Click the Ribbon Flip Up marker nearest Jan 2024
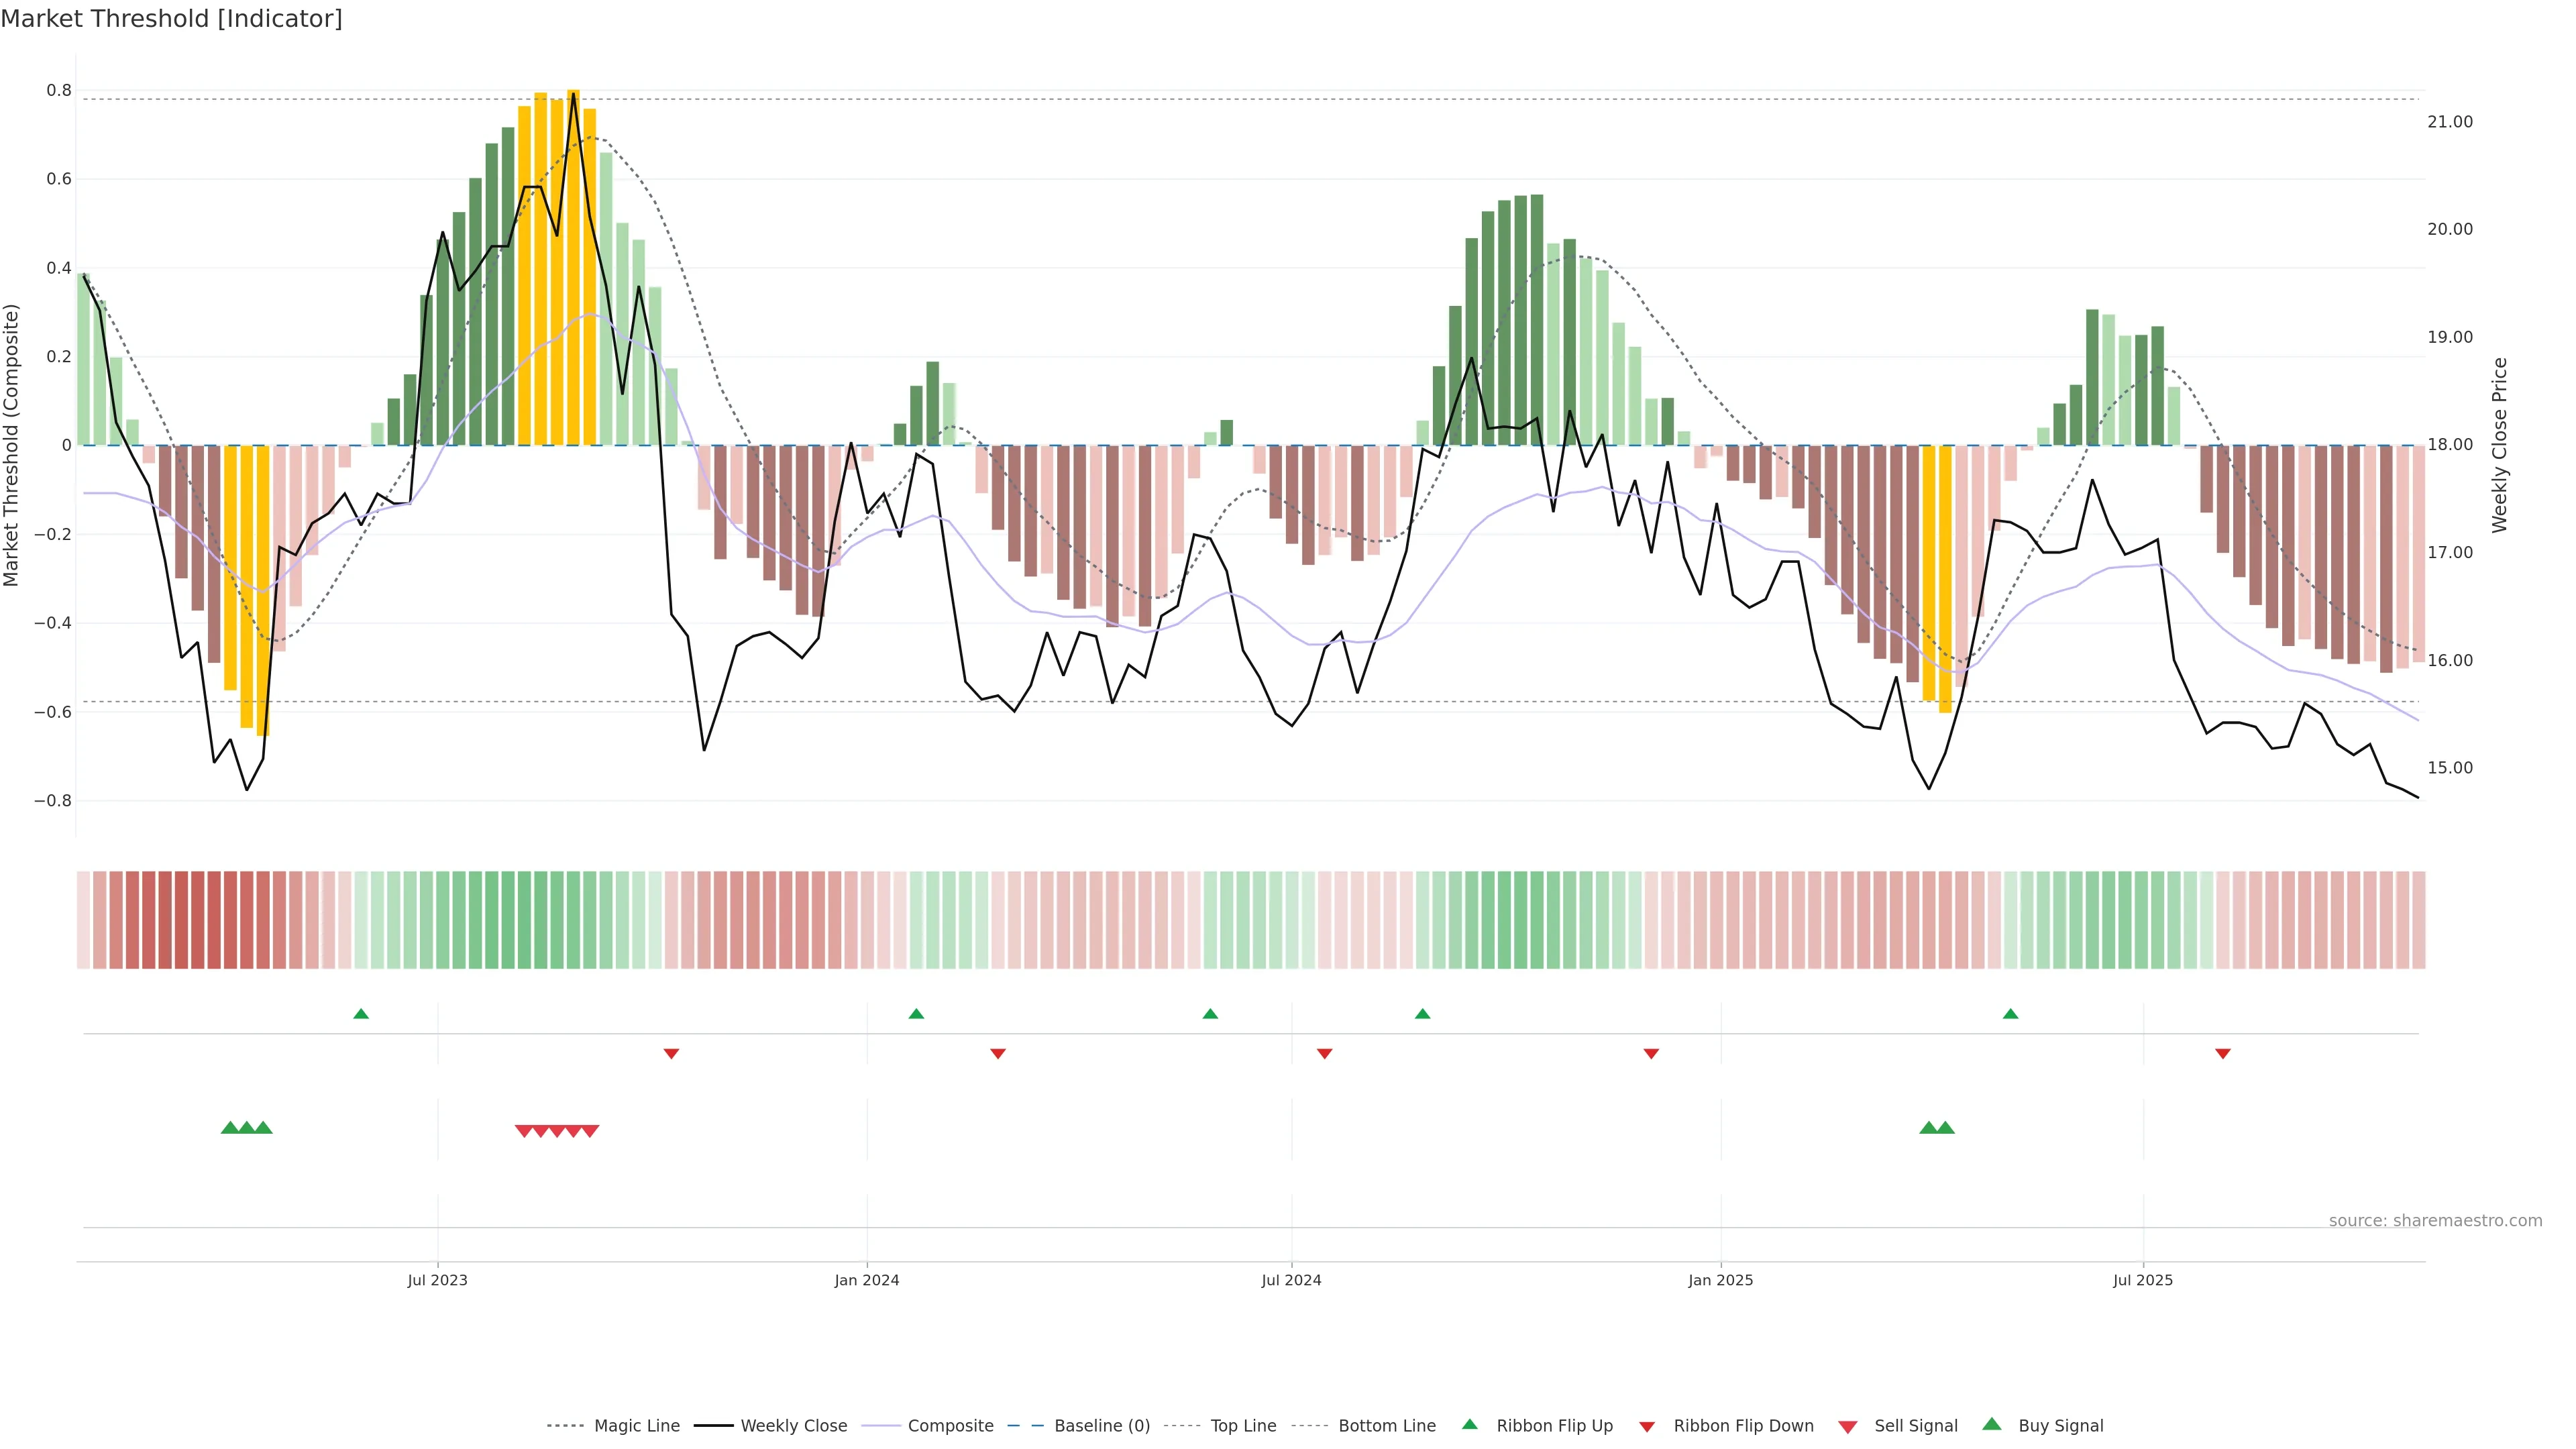Viewport: 2576px width, 1449px height. (916, 1014)
